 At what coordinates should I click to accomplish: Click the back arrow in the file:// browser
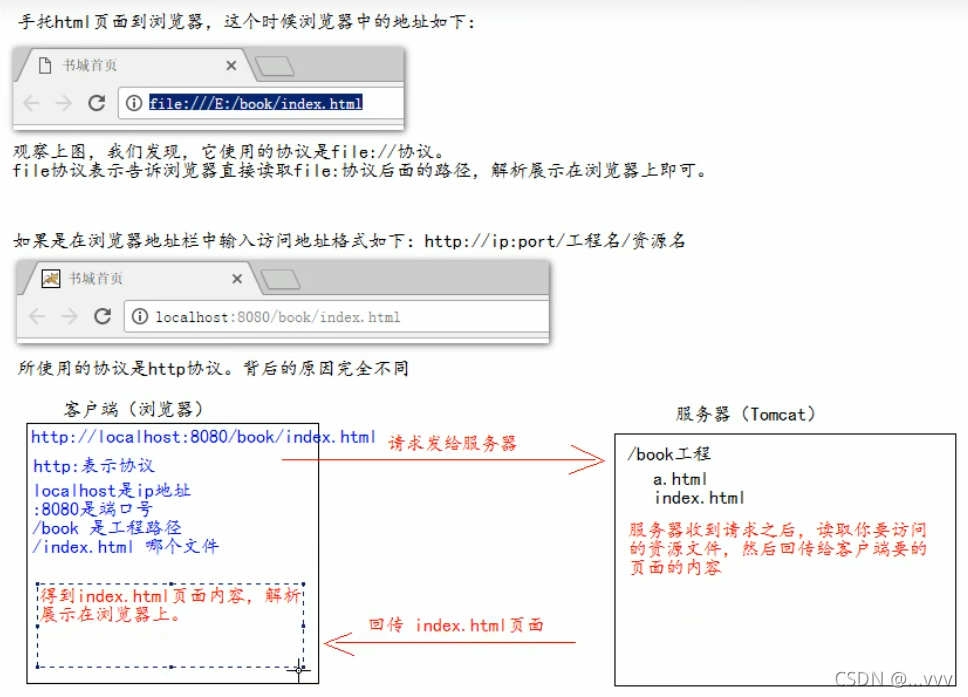31,102
